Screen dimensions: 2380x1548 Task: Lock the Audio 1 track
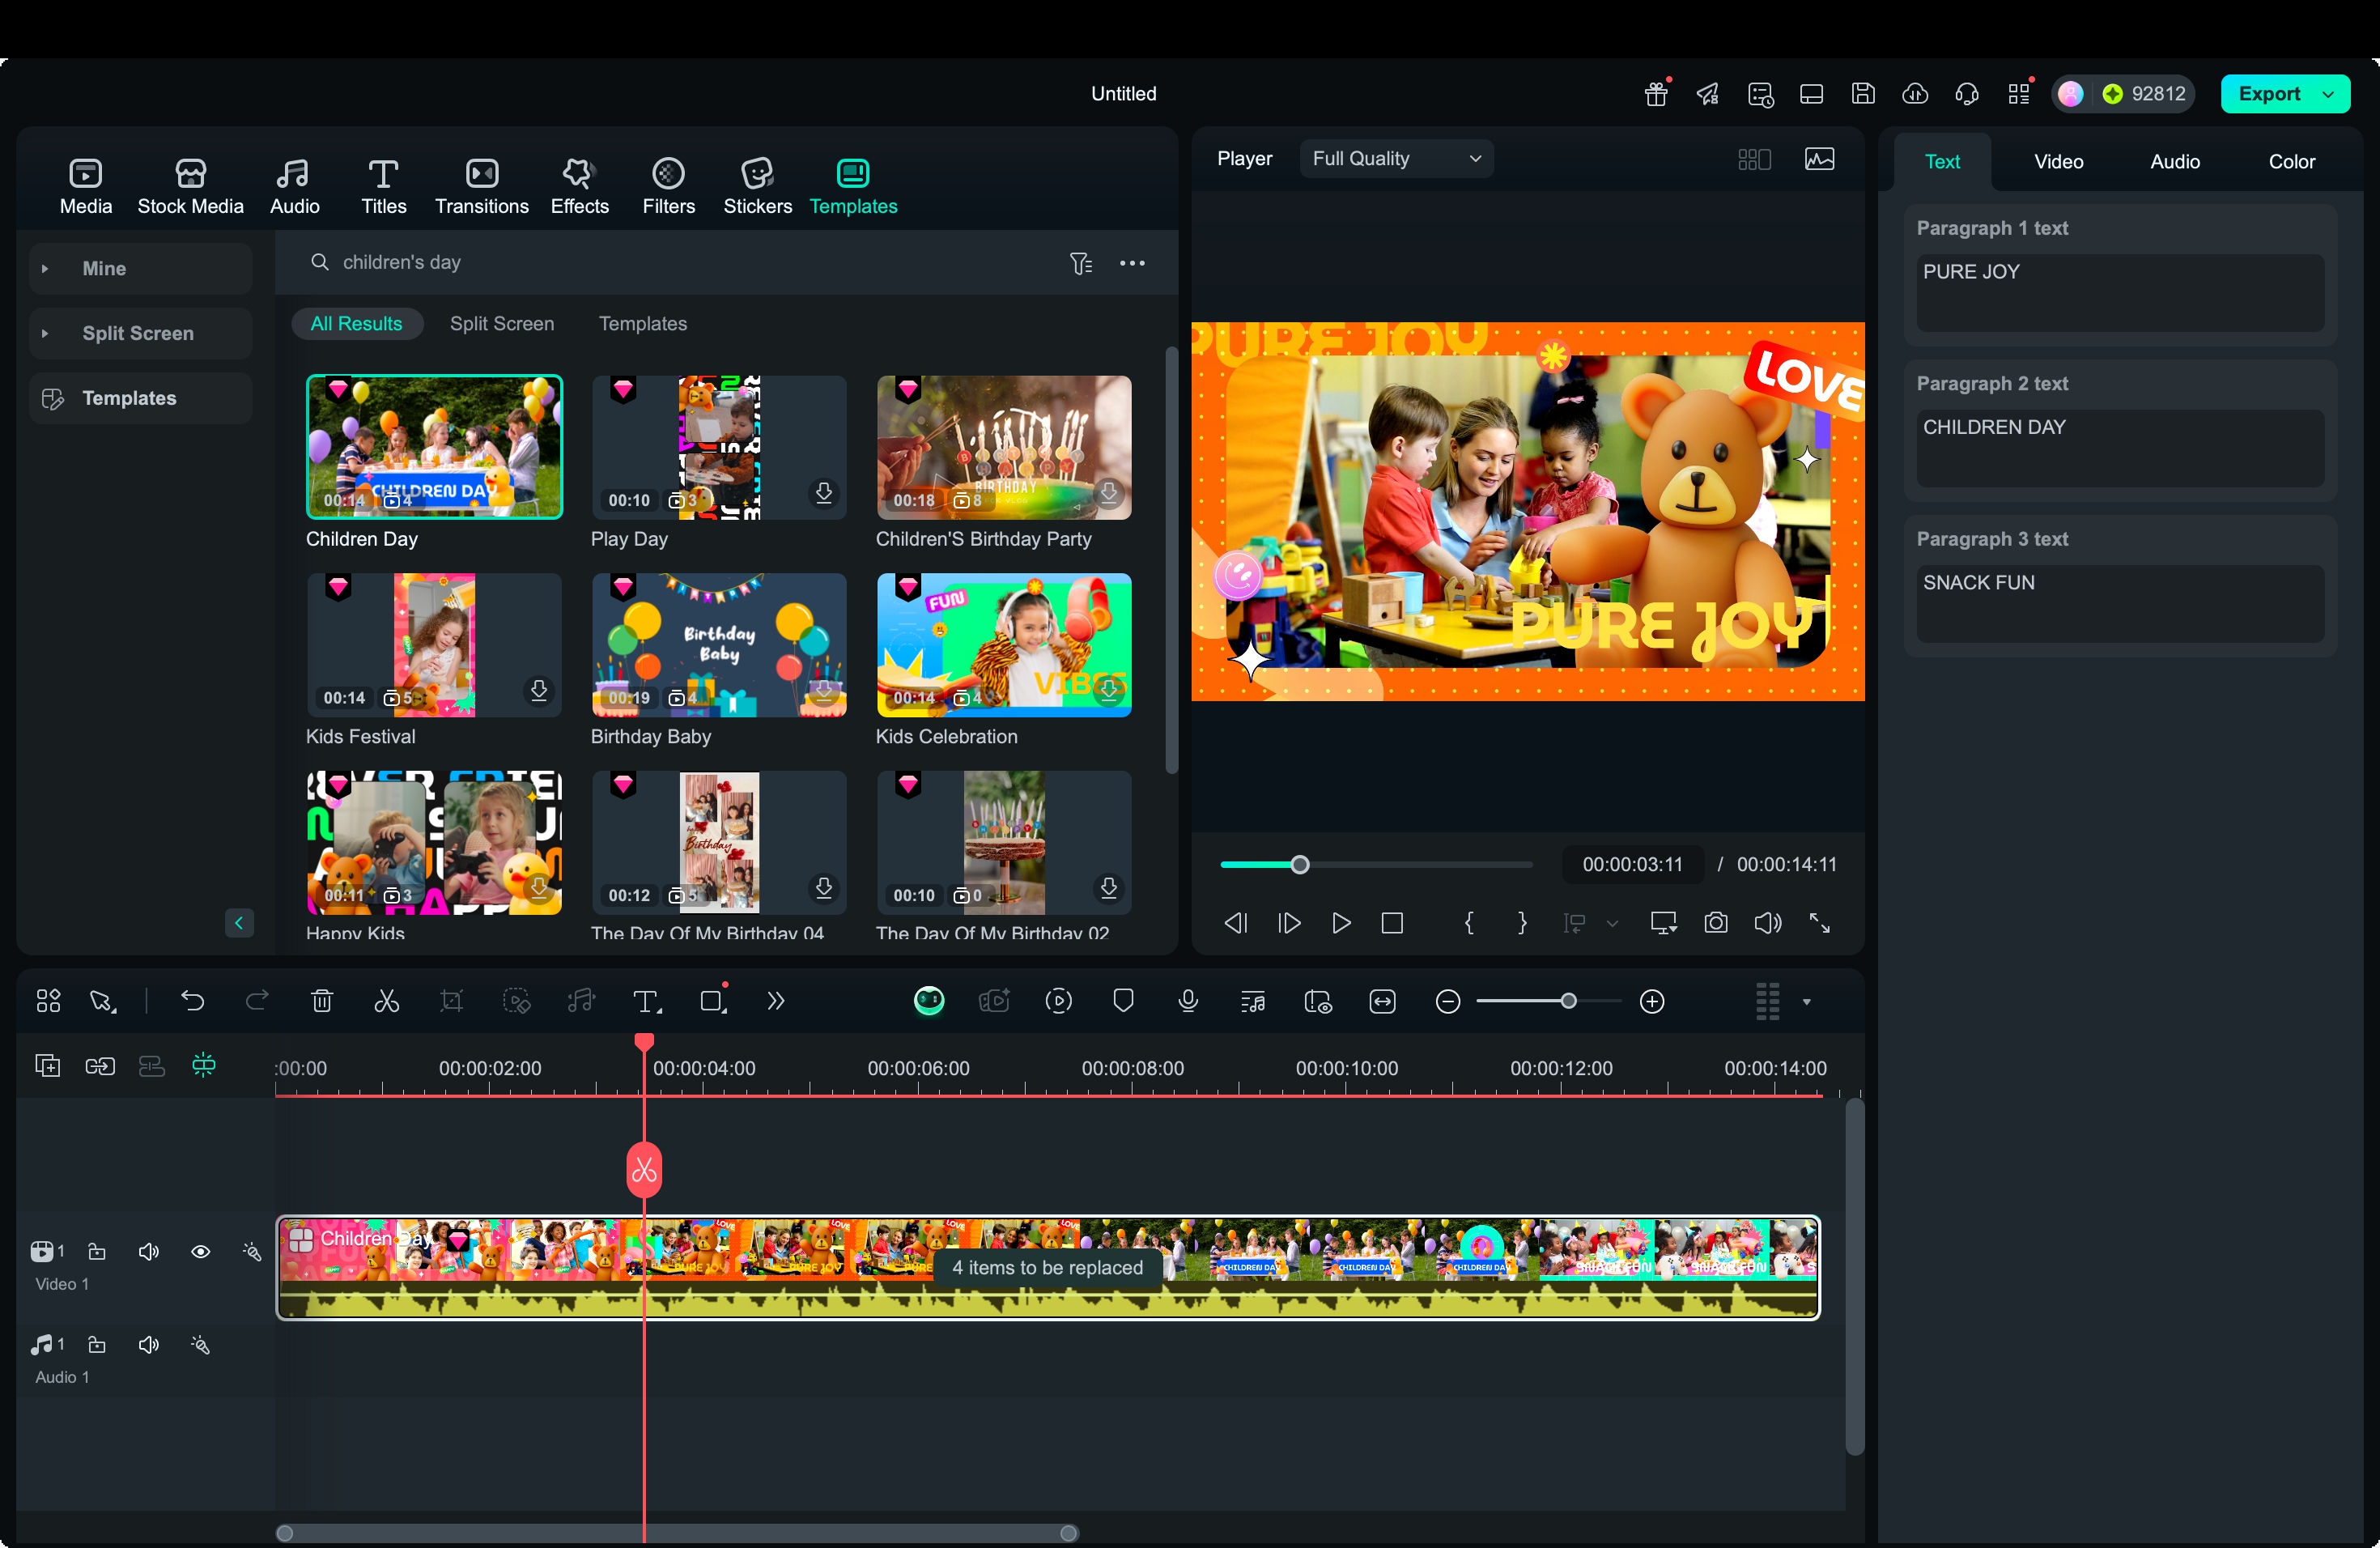pyautogui.click(x=96, y=1345)
